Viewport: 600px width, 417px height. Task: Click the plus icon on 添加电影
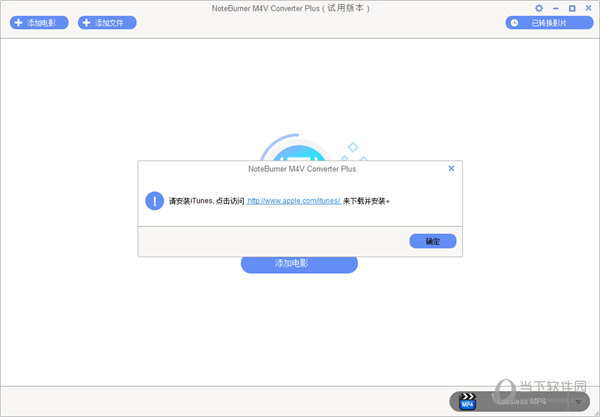pyautogui.click(x=18, y=23)
